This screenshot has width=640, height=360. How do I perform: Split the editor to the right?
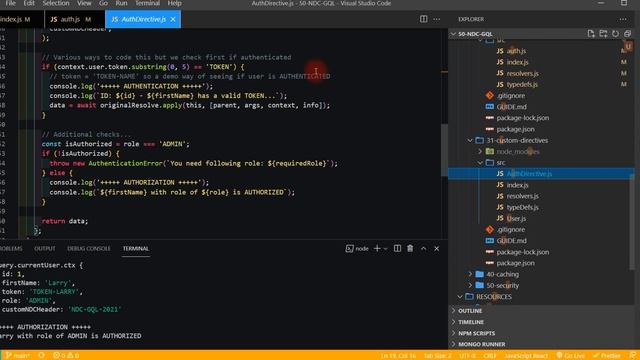424,19
